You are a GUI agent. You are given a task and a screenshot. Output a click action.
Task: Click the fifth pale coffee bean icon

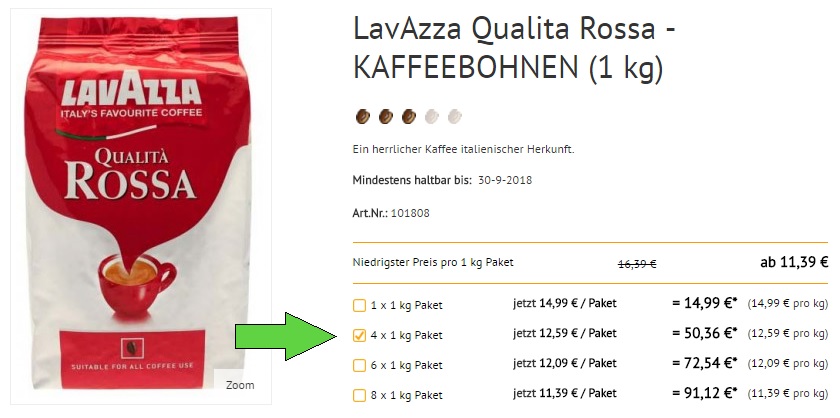pos(454,116)
